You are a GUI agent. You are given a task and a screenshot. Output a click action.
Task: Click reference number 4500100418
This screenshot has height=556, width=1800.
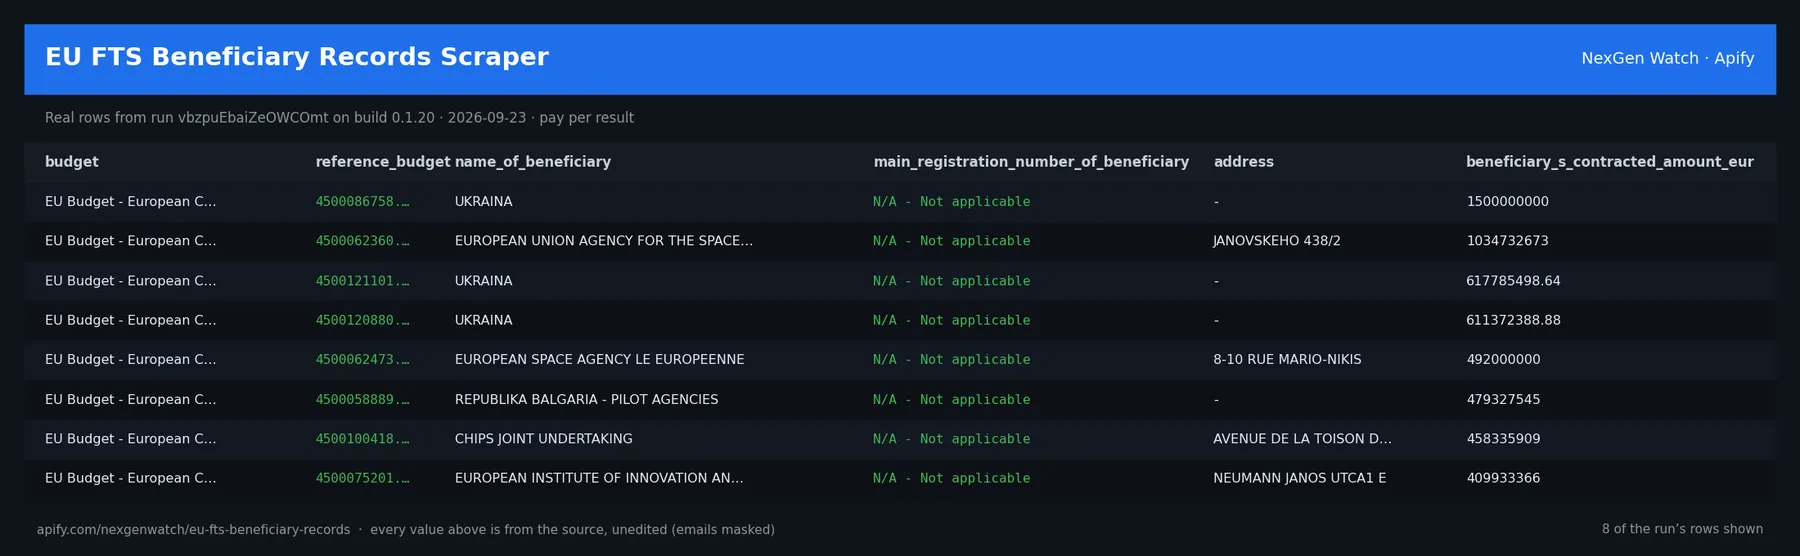pyautogui.click(x=362, y=439)
